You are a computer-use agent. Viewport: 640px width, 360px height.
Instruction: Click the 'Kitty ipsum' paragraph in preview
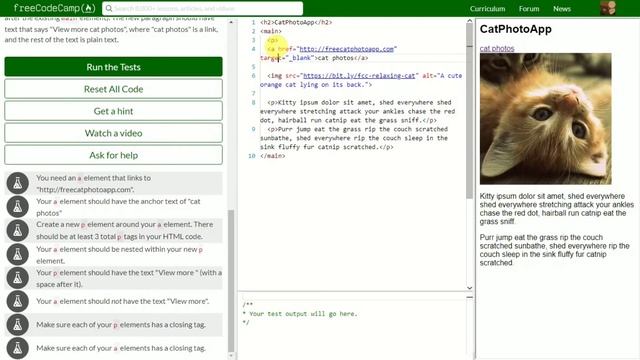[x=557, y=209]
